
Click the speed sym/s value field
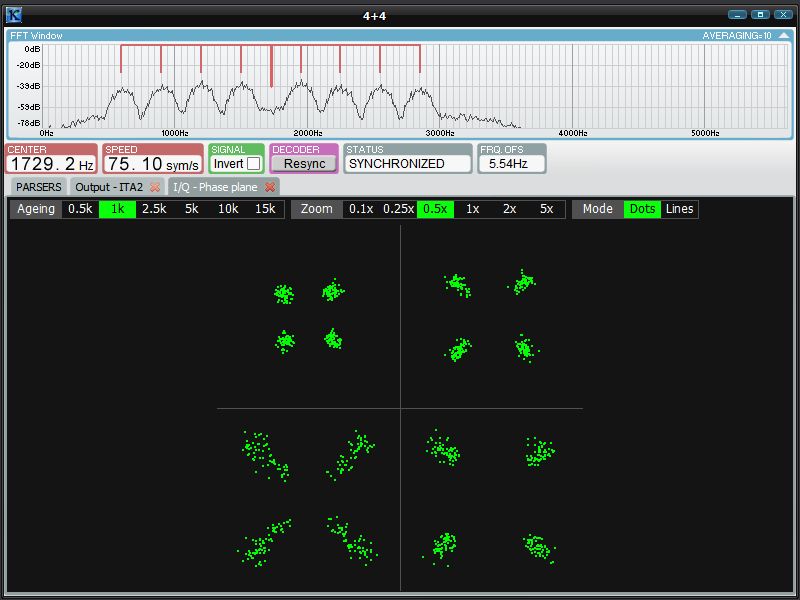pyautogui.click(x=153, y=164)
